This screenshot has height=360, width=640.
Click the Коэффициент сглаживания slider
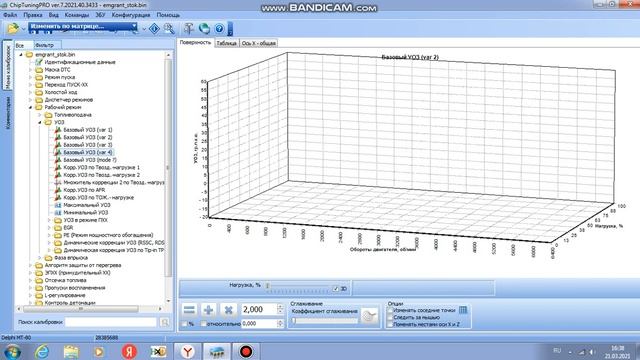(x=324, y=320)
